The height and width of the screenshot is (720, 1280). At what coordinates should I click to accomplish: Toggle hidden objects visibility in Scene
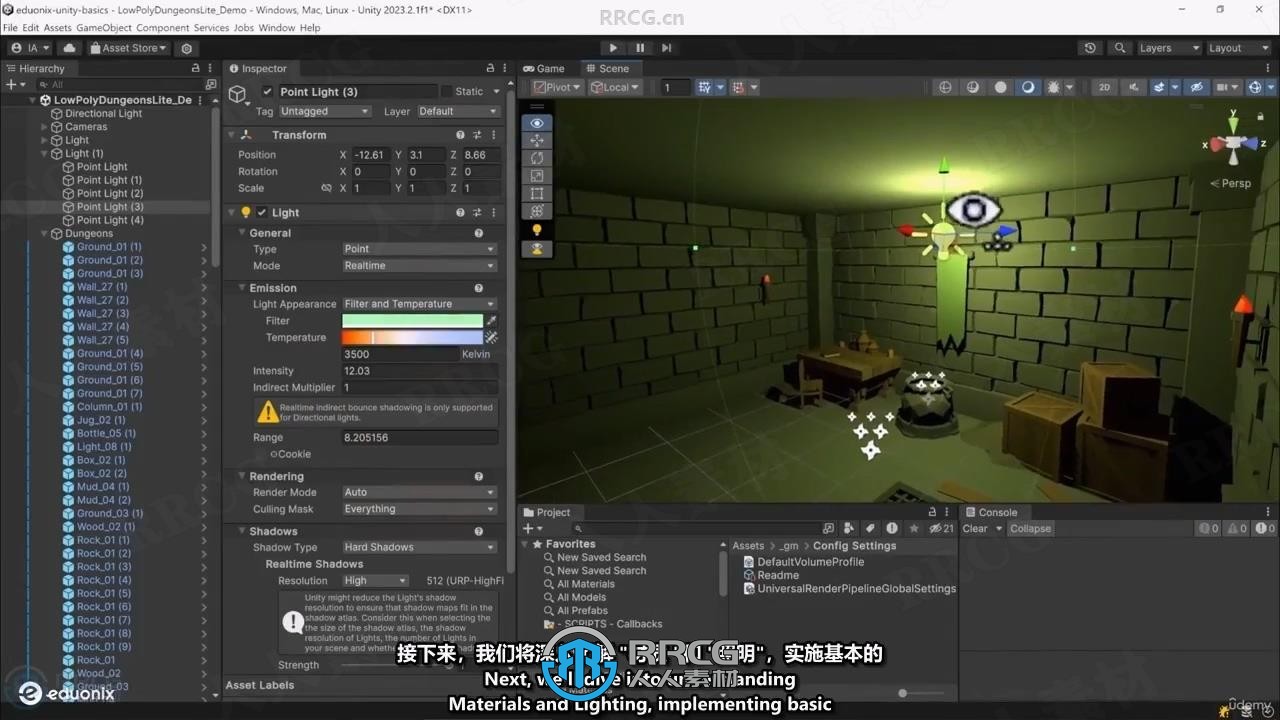point(1197,87)
